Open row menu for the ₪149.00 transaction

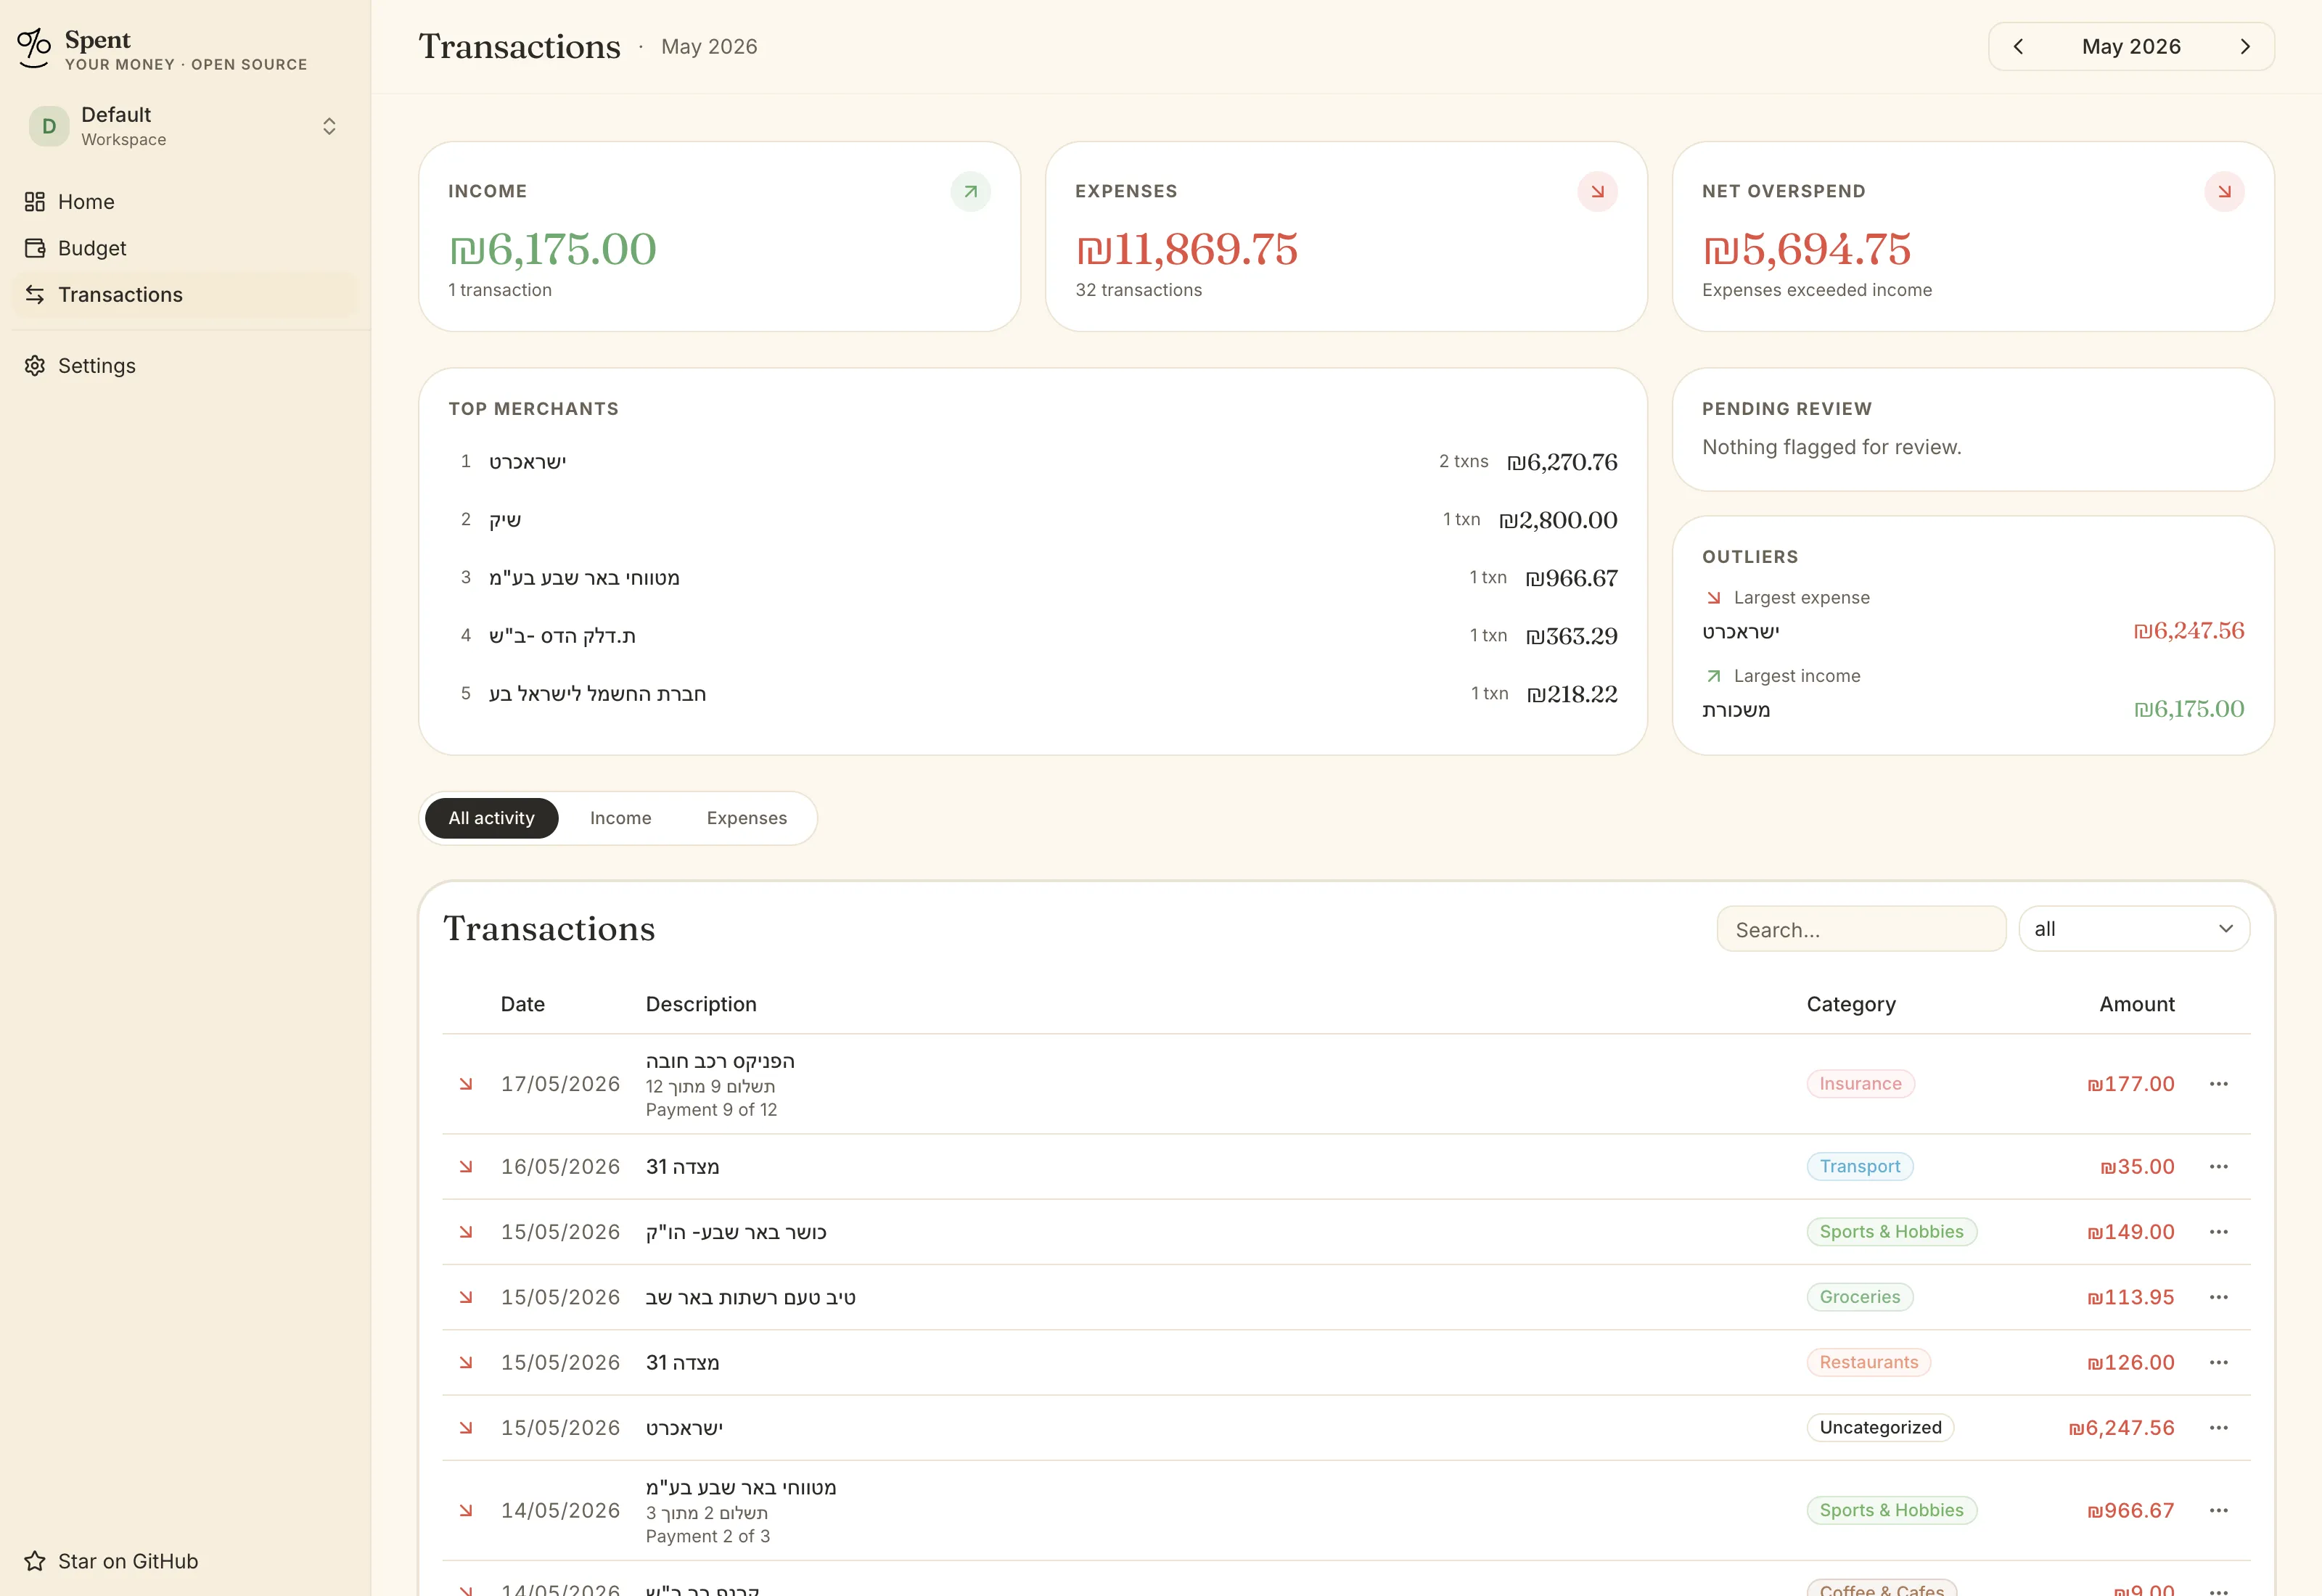coord(2218,1232)
